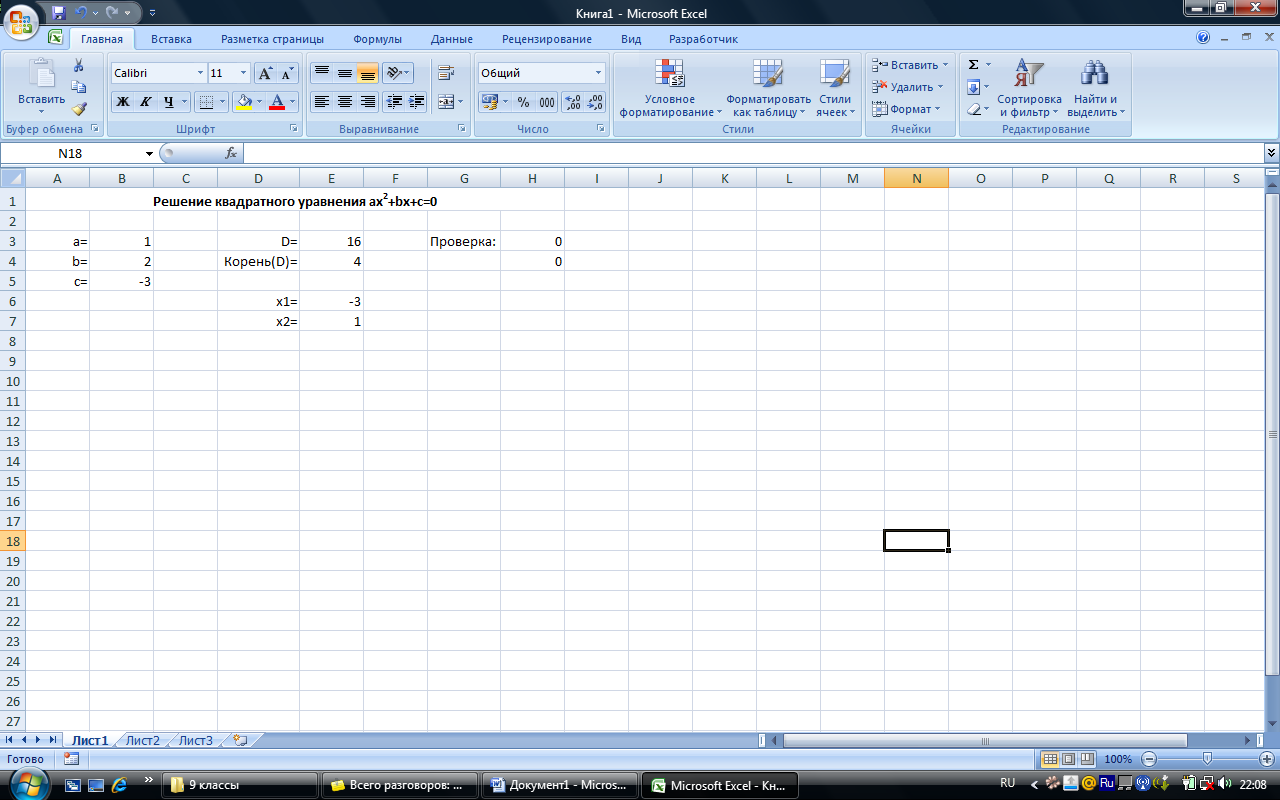Click the Вставить paste button
The image size is (1280, 800).
(41, 88)
